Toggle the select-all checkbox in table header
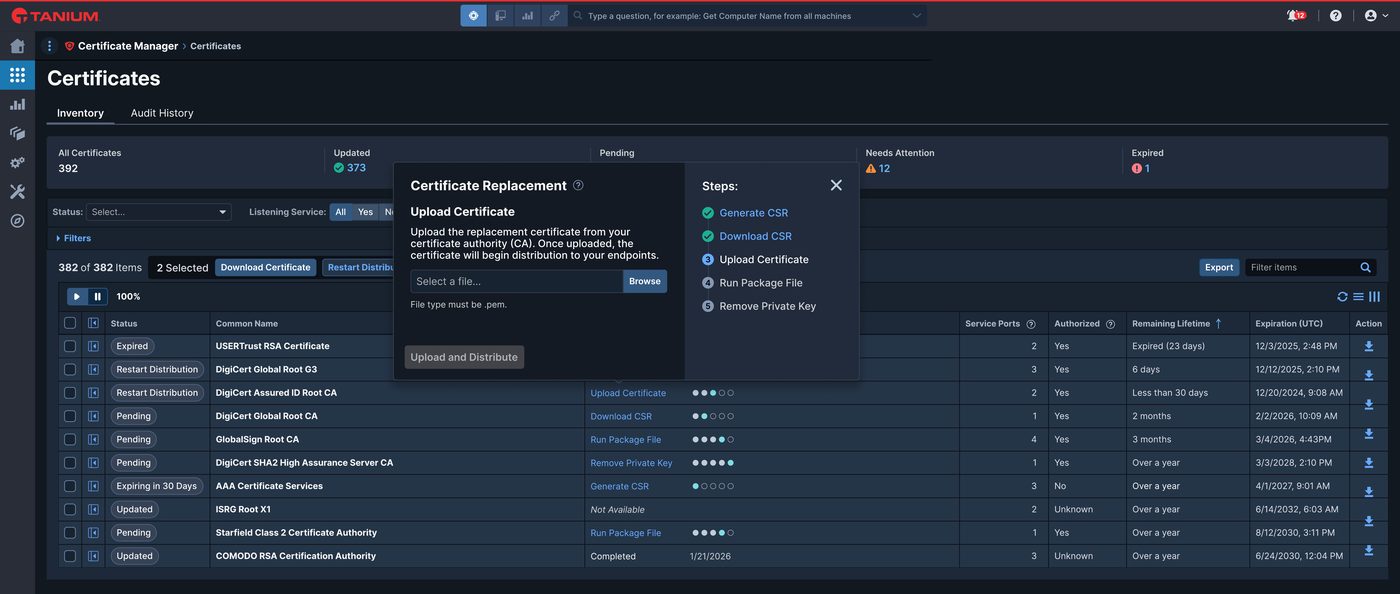 click(x=70, y=323)
